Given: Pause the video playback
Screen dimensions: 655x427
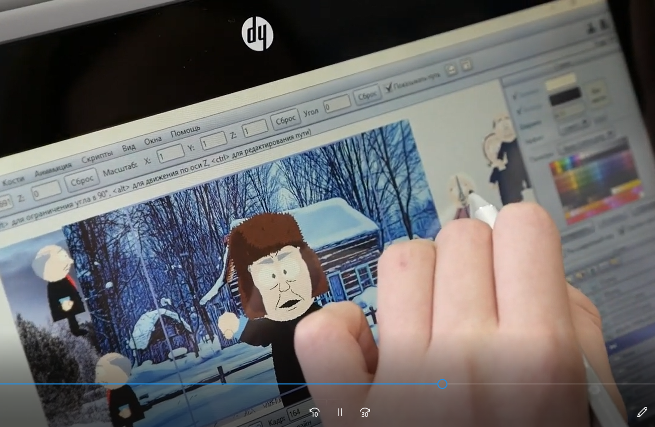Looking at the screenshot, I should 340,412.
